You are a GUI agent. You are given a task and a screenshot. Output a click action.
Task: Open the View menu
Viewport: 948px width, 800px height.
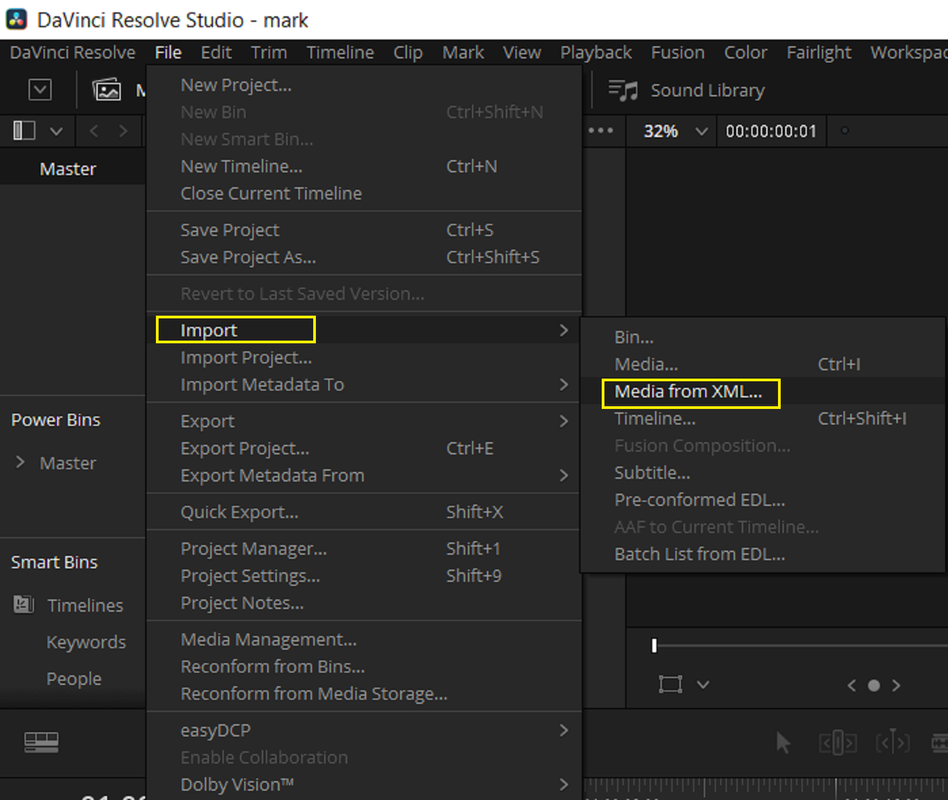point(522,53)
